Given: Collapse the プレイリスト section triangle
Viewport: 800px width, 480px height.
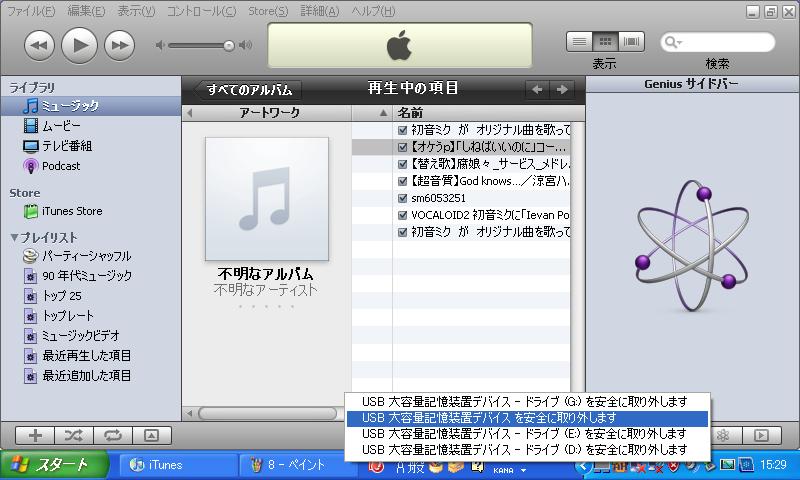Looking at the screenshot, I should coord(14,237).
